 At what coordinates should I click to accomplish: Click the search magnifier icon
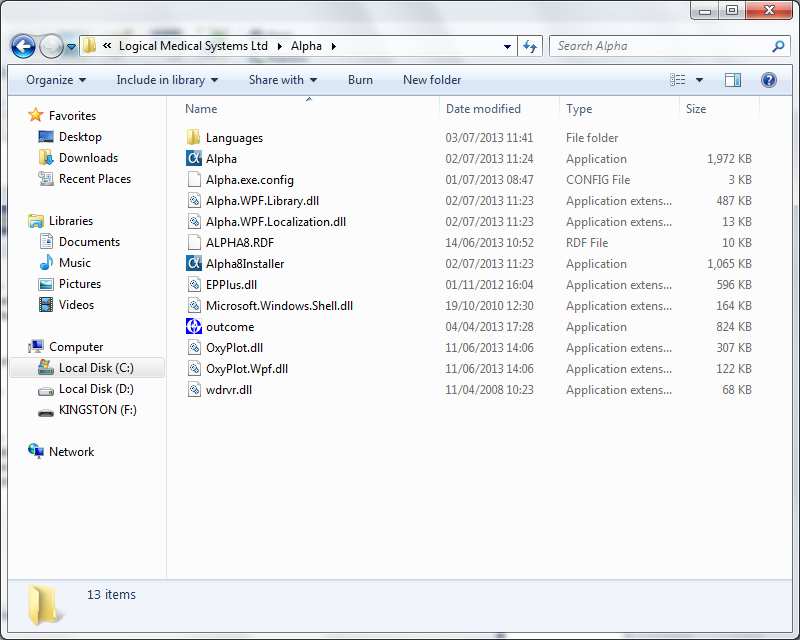tap(778, 46)
